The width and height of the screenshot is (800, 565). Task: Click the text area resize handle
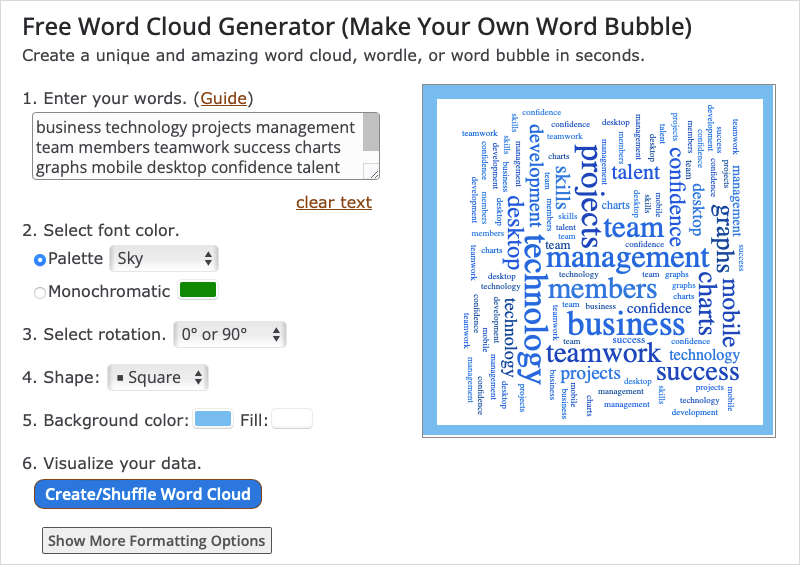[372, 171]
